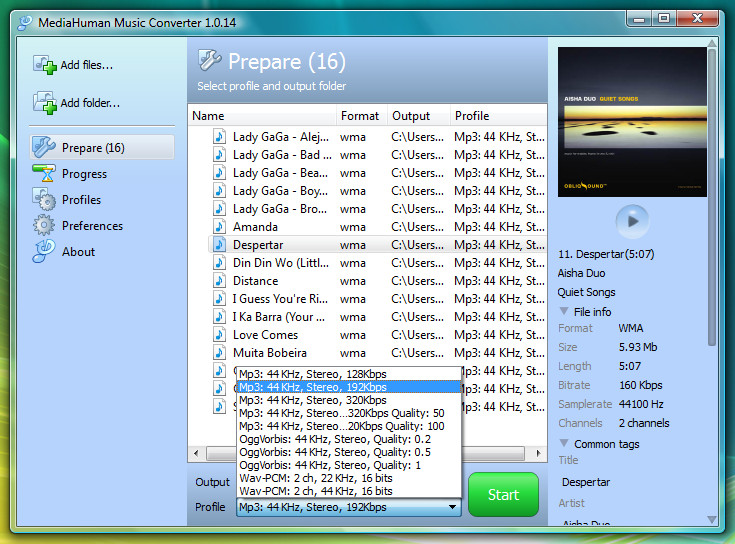Choose Wav-PCM: 2 ch, 44 KHz option
735x544 pixels.
(x=349, y=491)
